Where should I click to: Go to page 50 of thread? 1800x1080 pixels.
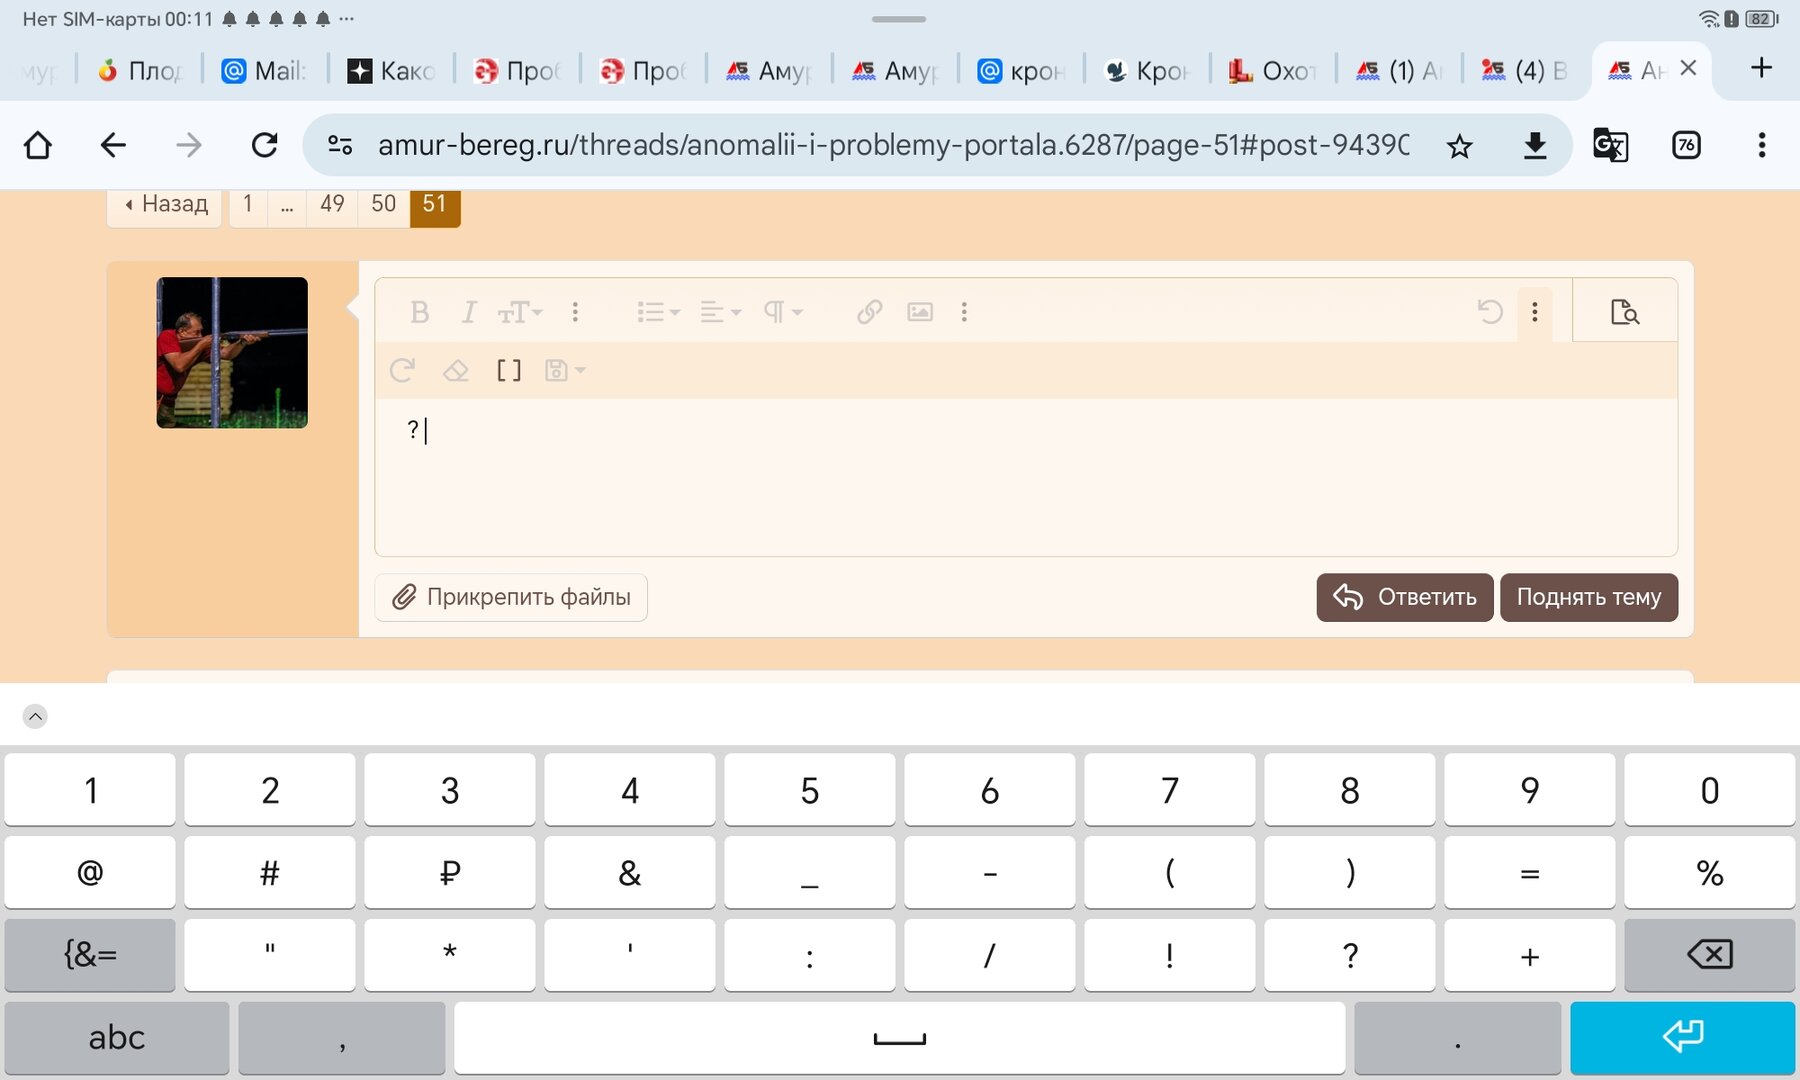click(x=383, y=204)
